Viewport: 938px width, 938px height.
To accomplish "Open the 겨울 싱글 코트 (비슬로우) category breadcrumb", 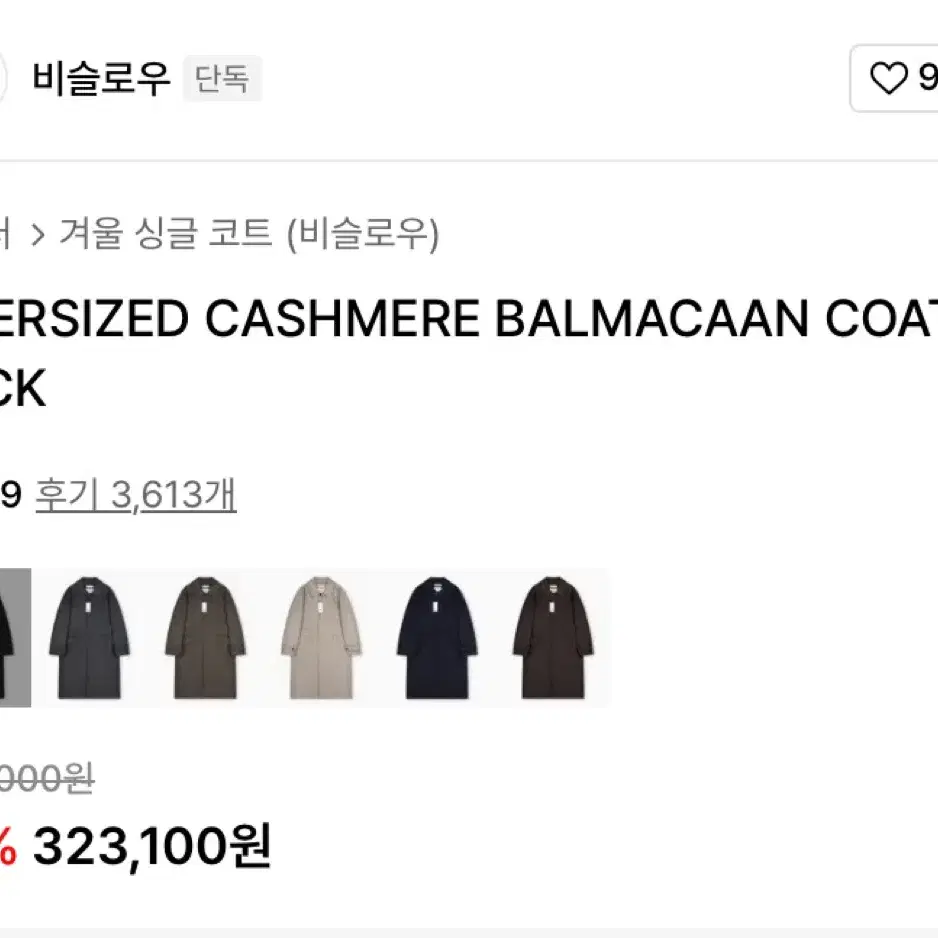I will point(249,233).
